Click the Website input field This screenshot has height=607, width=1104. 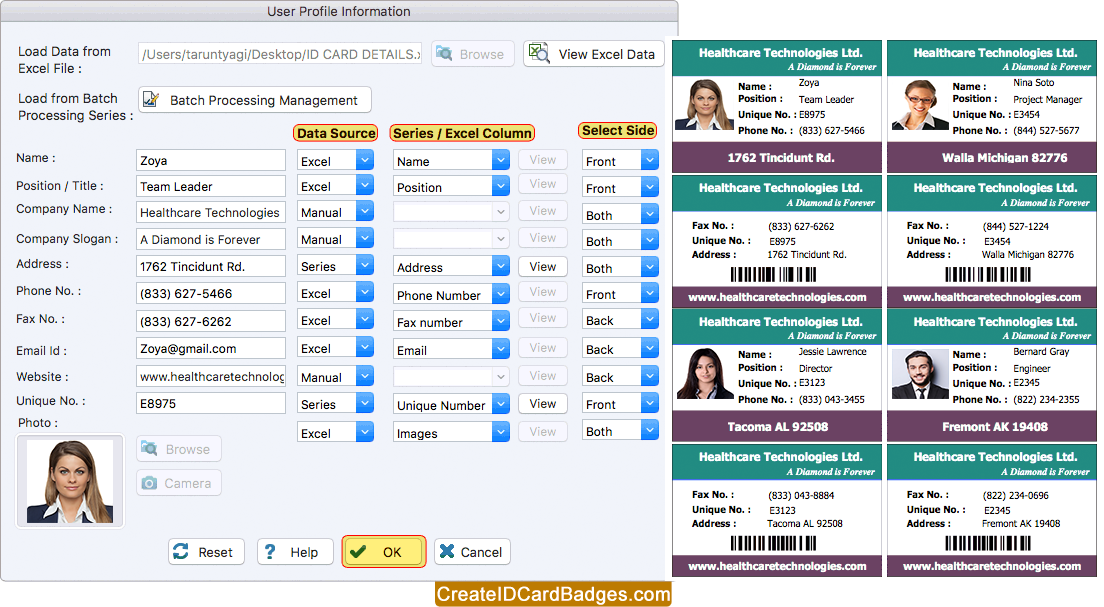pos(211,376)
